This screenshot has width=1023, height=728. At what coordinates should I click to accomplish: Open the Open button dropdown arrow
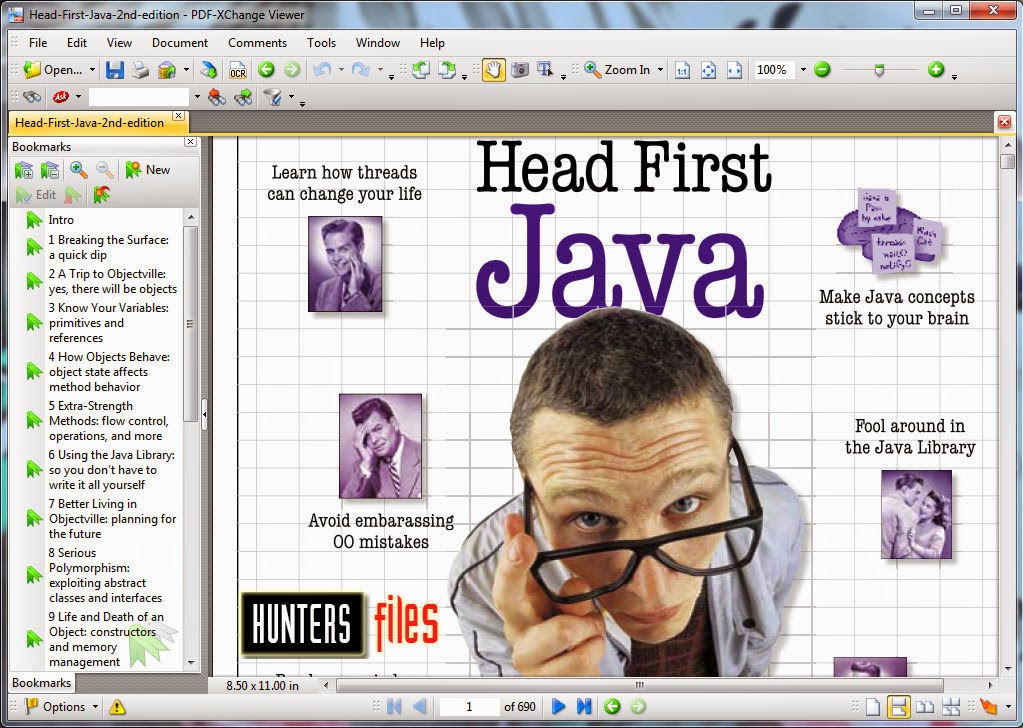tap(92, 70)
